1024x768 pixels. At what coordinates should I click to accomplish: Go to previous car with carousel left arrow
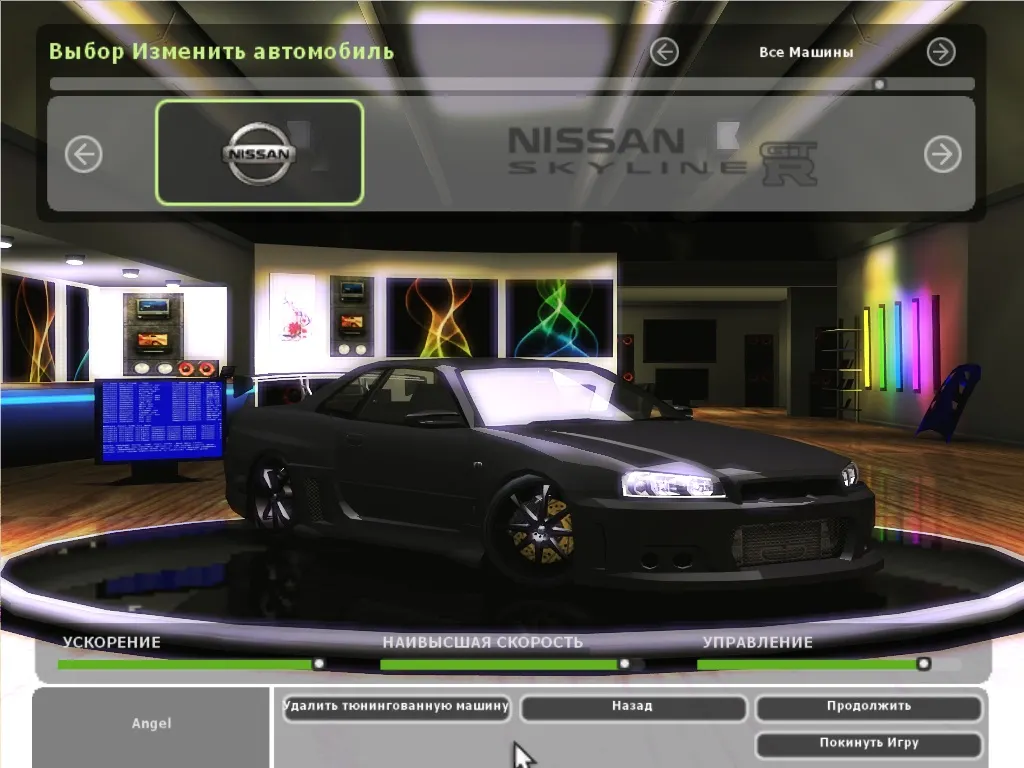click(84, 154)
